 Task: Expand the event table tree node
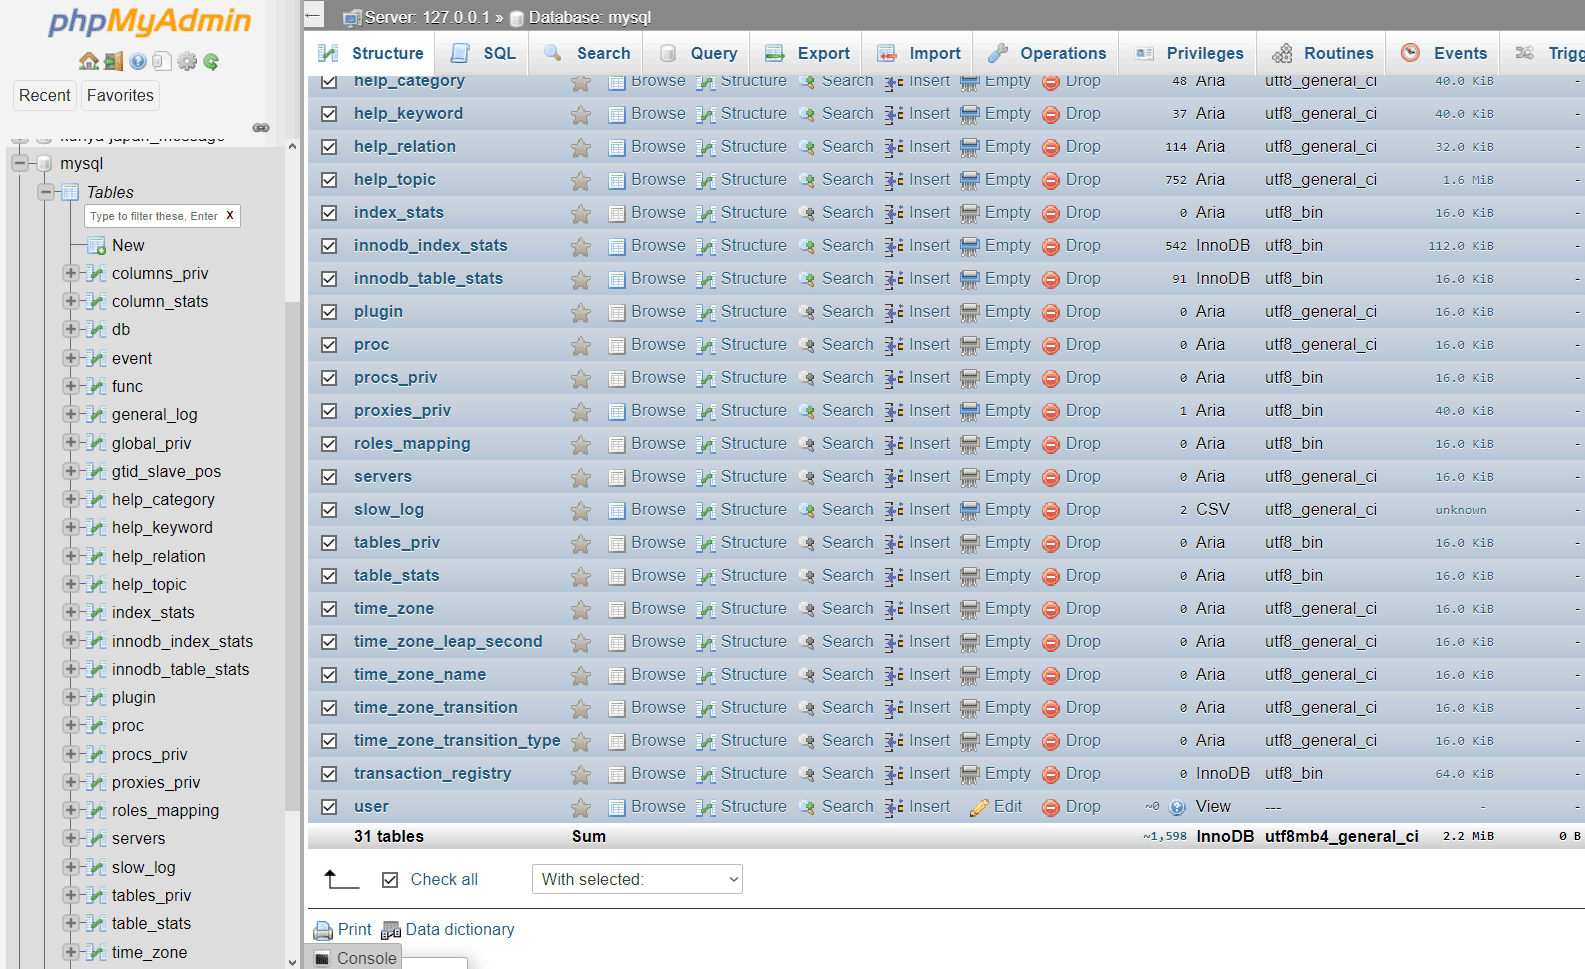click(x=71, y=358)
